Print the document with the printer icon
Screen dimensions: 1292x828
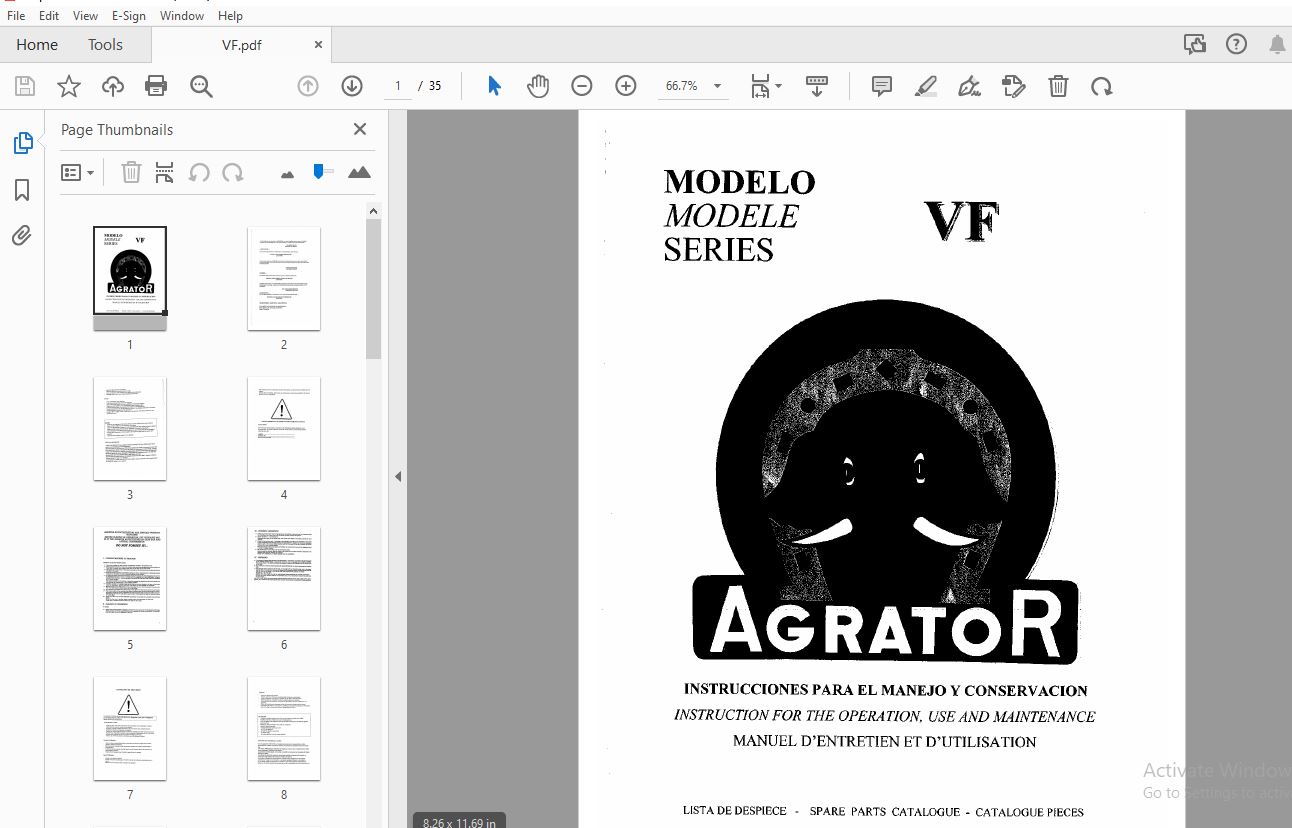[x=156, y=86]
